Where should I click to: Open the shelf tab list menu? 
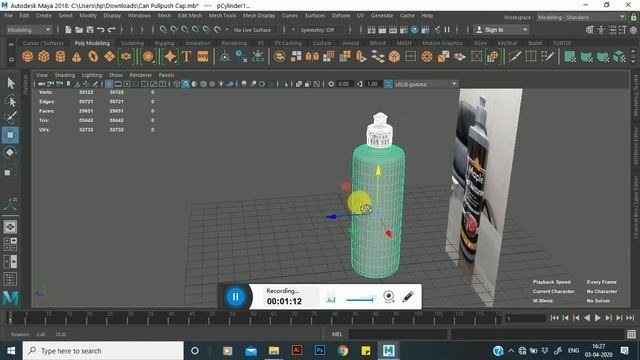point(11,44)
